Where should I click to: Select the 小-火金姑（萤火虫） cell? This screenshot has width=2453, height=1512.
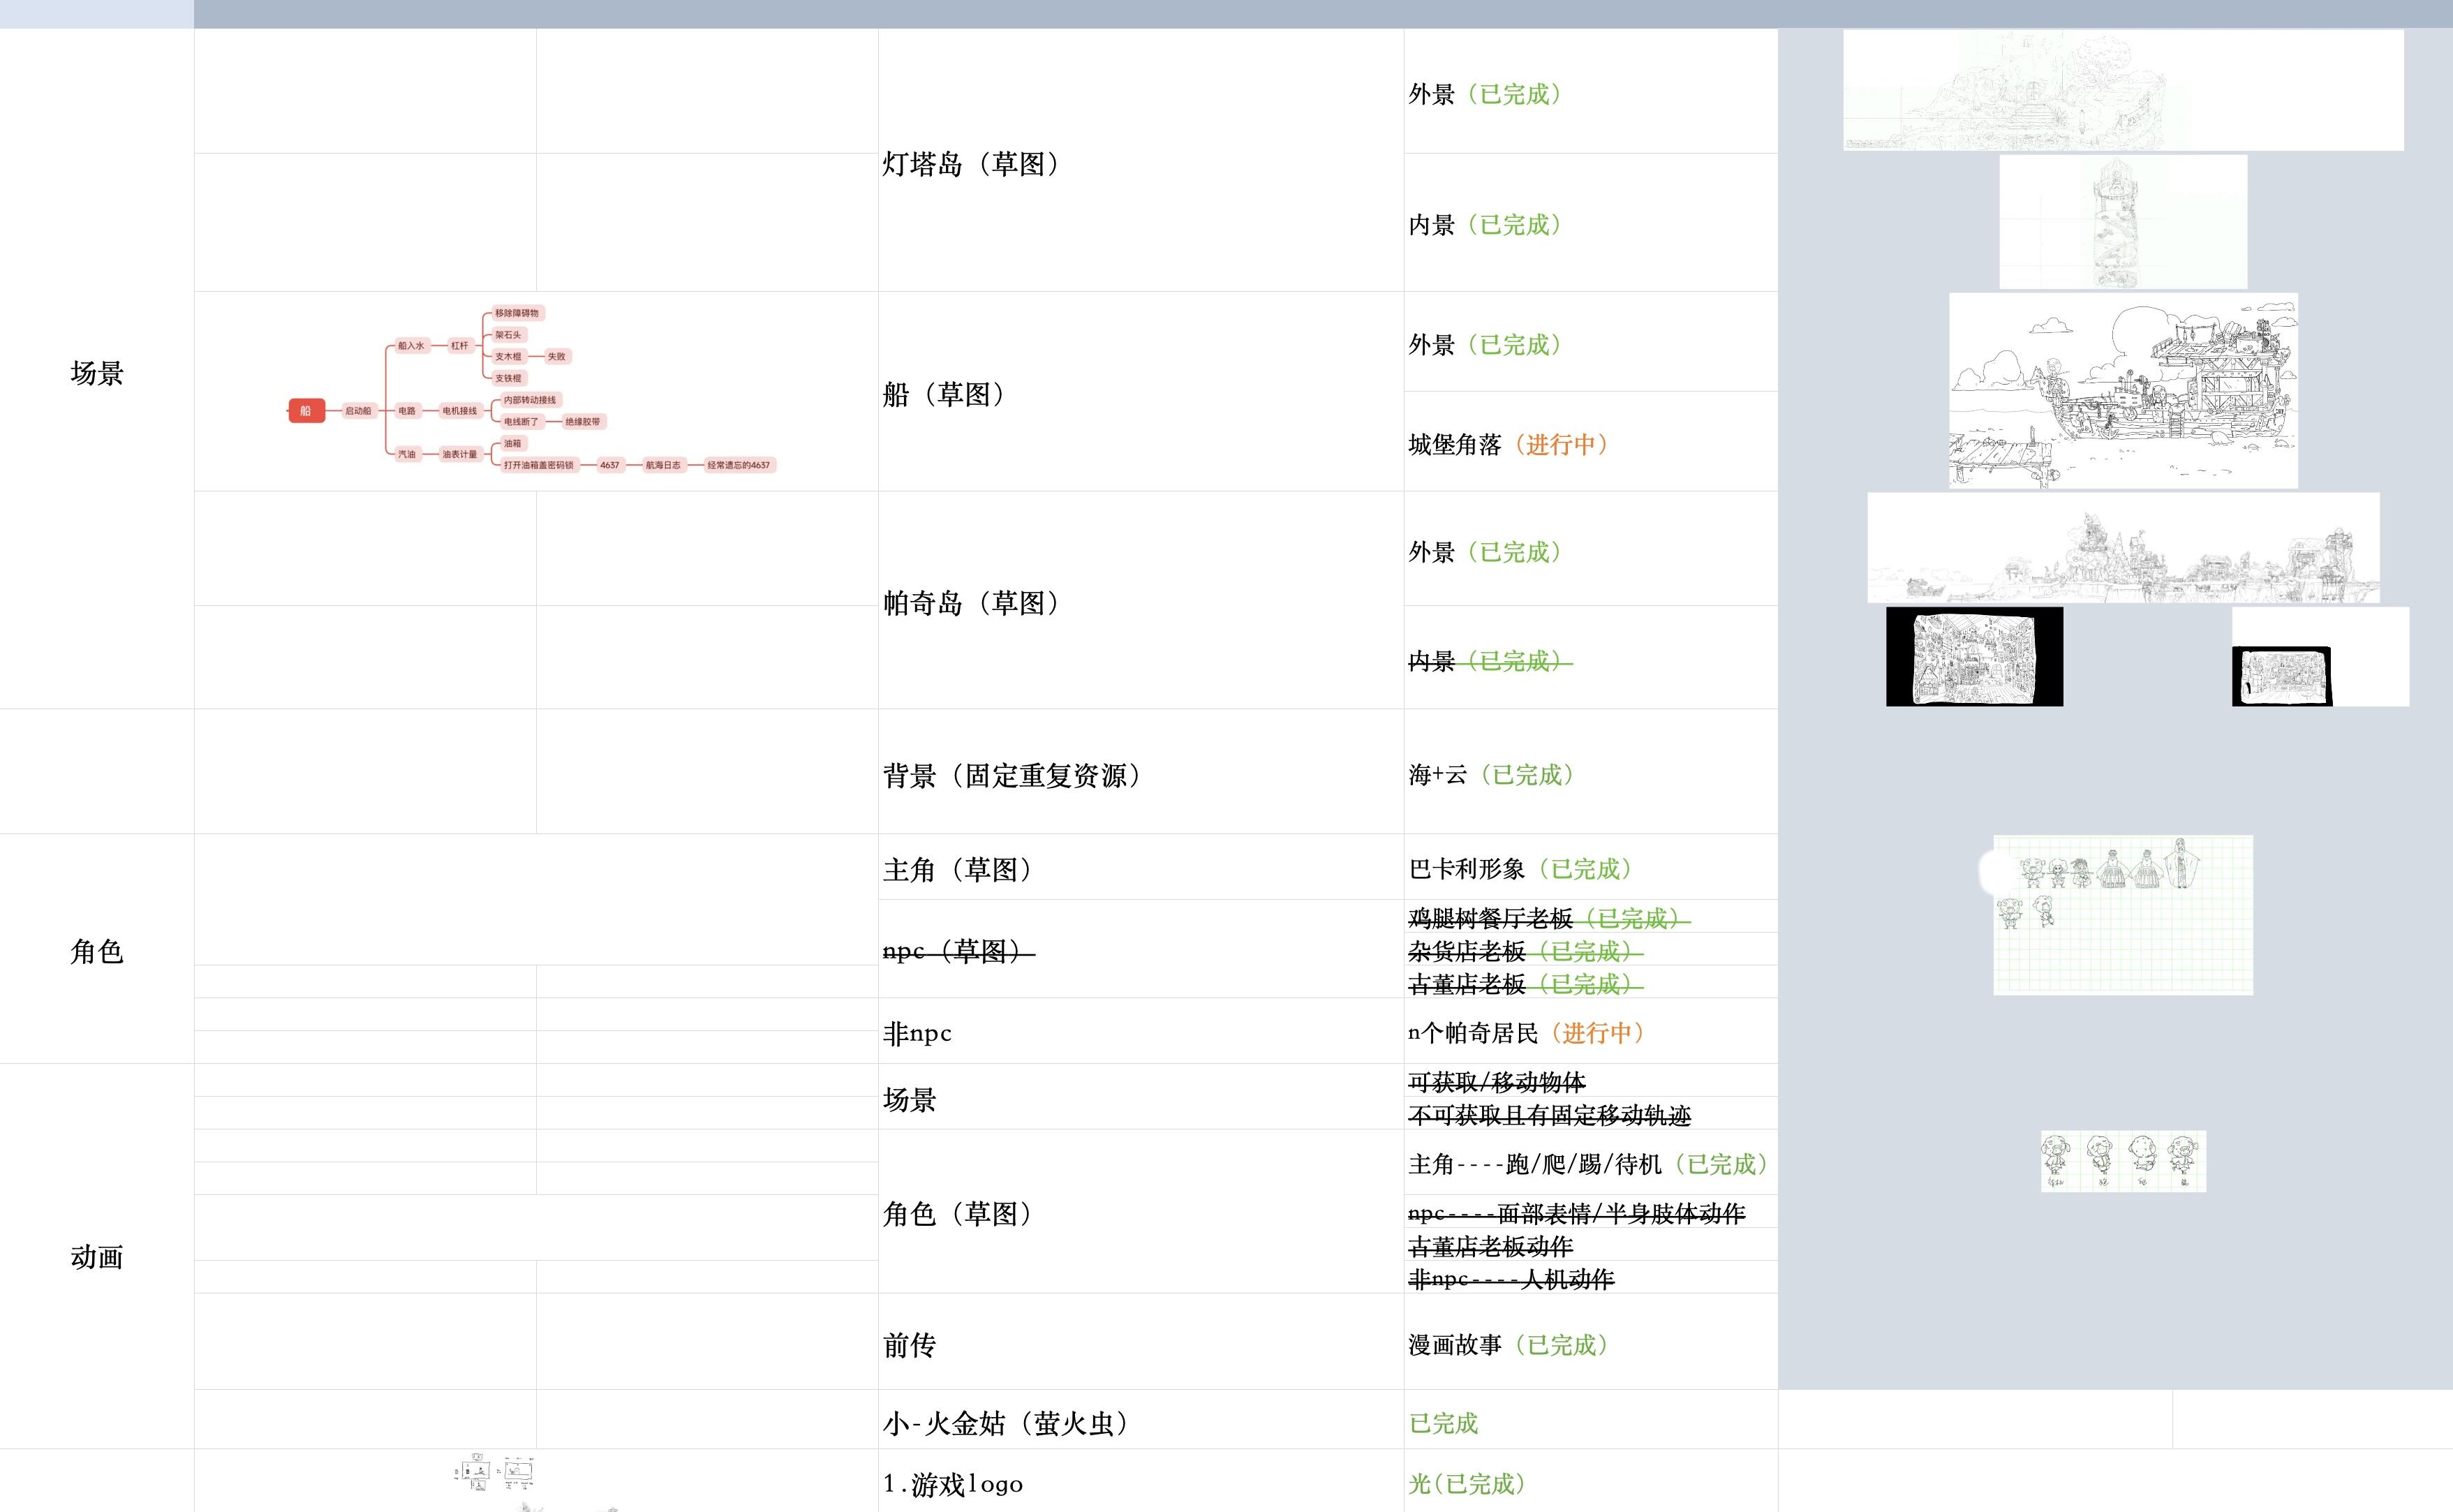point(1141,1420)
